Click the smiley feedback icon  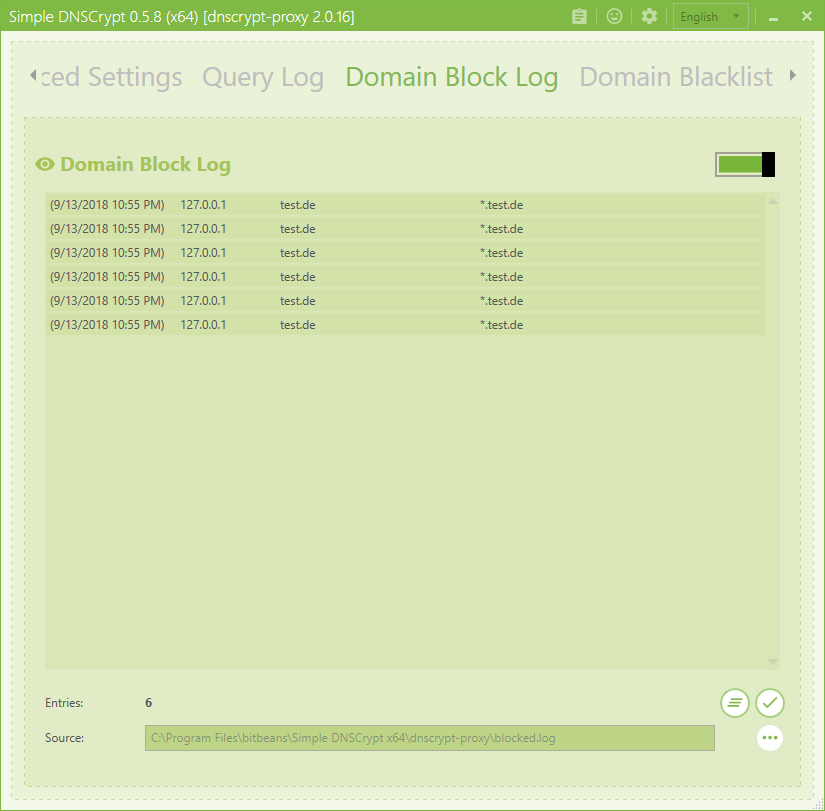click(x=613, y=16)
